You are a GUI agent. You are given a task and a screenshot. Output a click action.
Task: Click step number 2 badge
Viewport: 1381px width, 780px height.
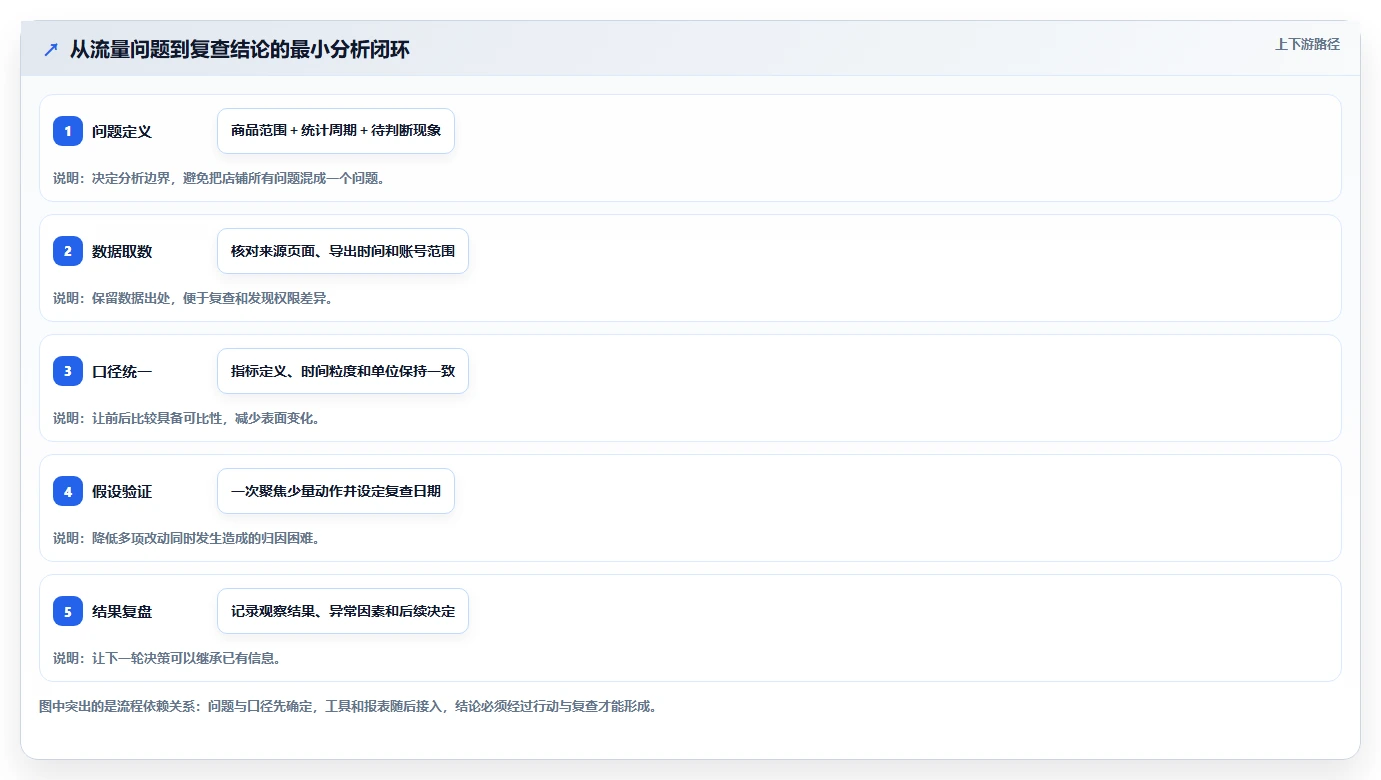[68, 251]
